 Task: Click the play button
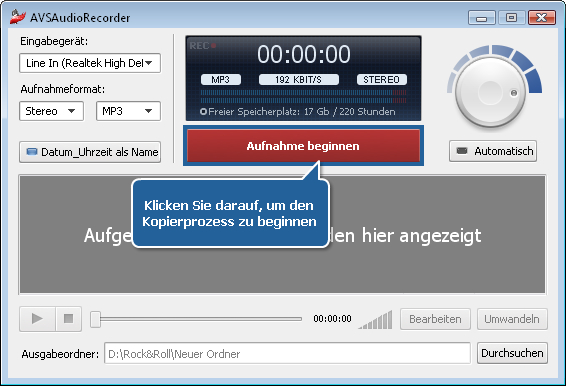coord(37,319)
